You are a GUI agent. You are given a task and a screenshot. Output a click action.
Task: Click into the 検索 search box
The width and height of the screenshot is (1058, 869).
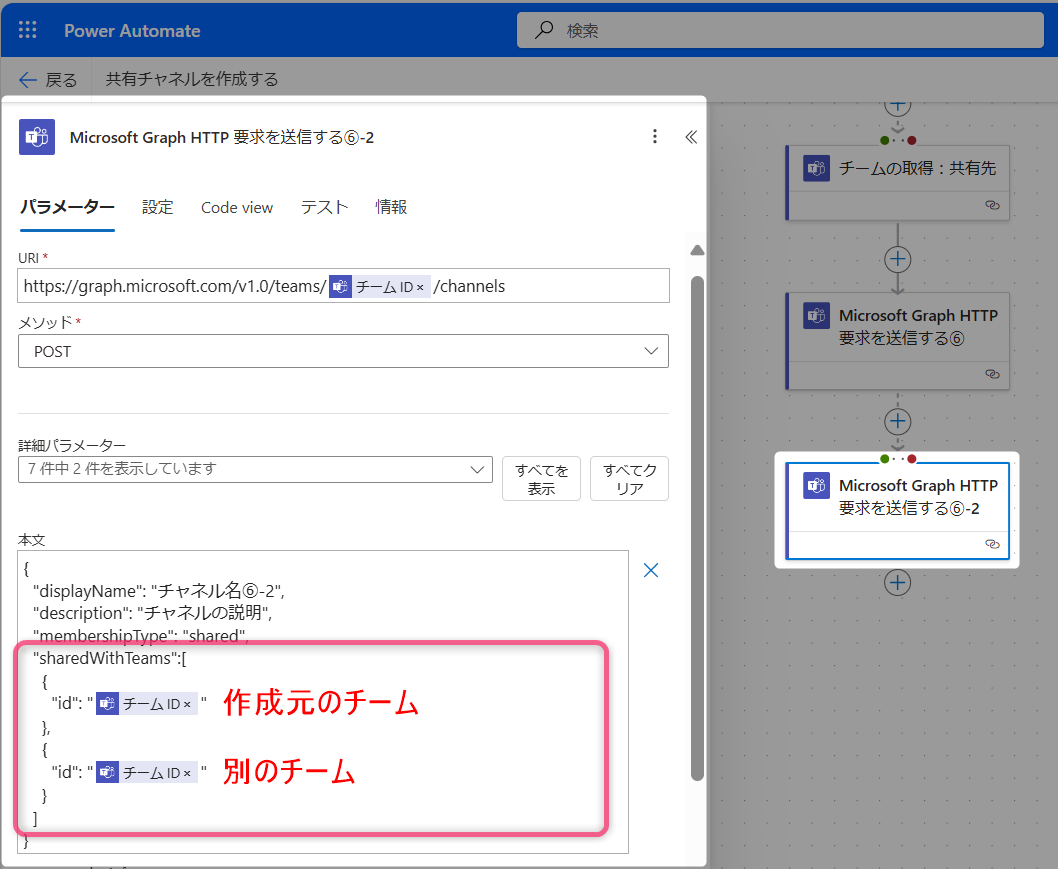pyautogui.click(x=780, y=30)
